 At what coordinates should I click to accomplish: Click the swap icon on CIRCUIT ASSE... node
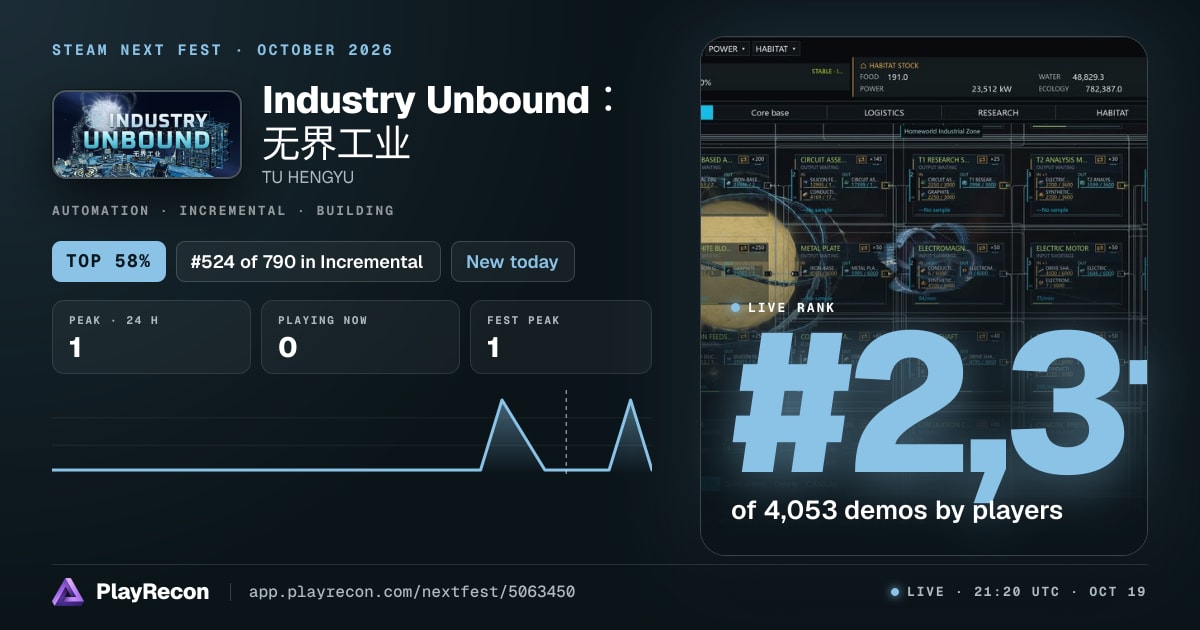(861, 159)
